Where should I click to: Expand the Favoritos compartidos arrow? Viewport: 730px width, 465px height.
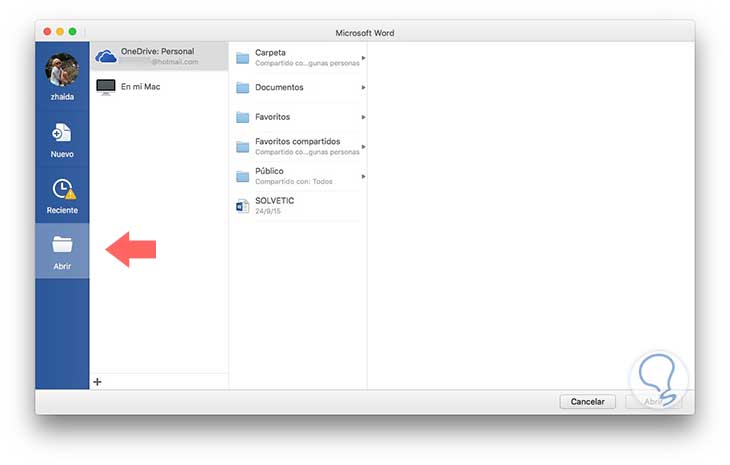363,147
